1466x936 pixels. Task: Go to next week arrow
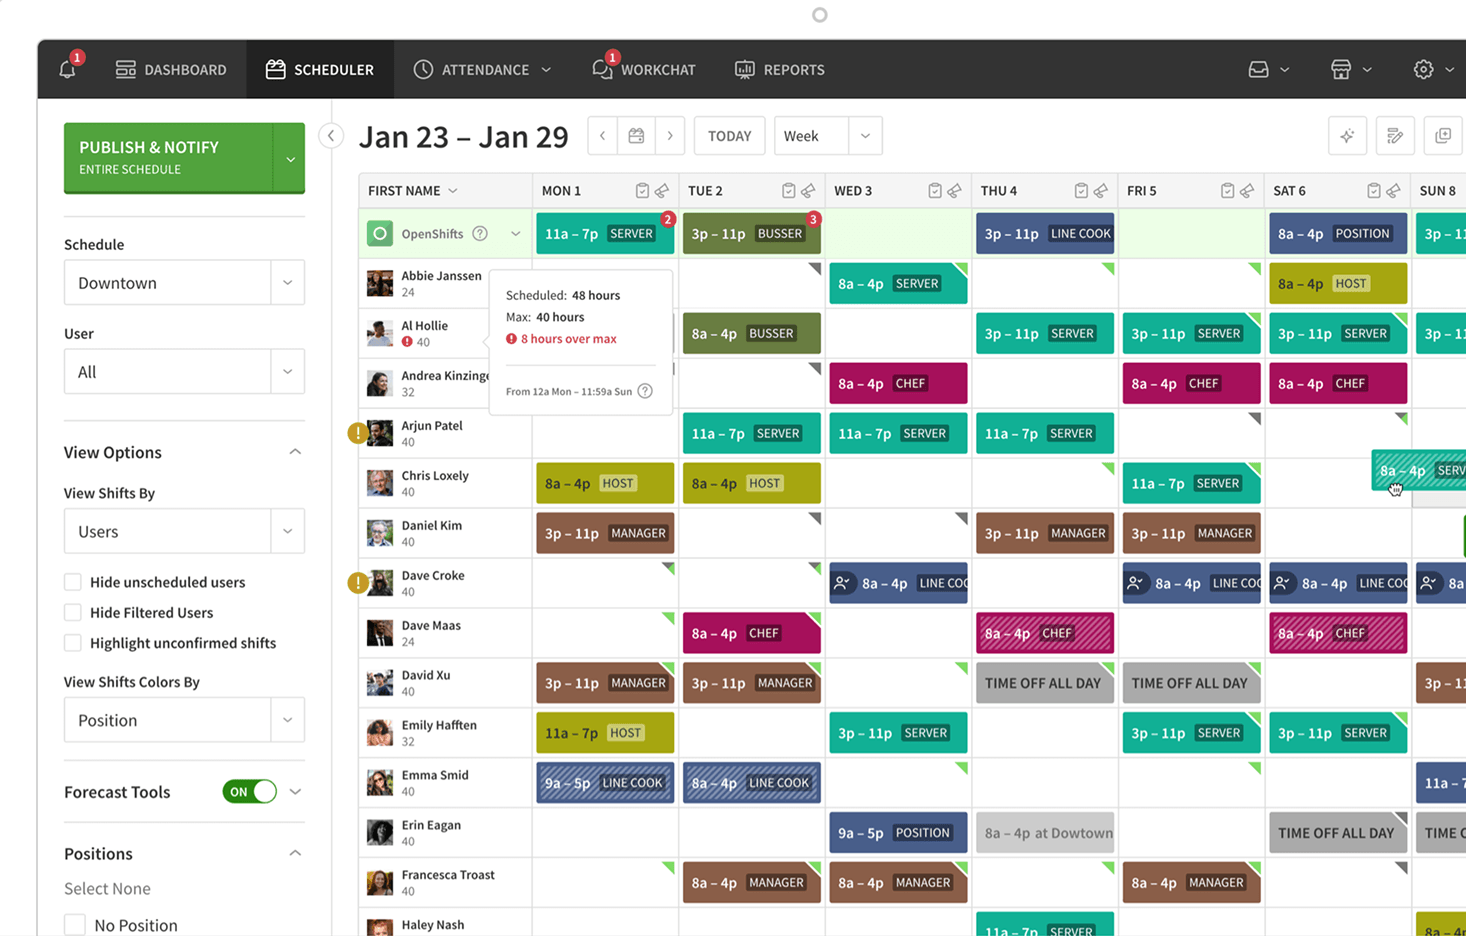click(670, 136)
